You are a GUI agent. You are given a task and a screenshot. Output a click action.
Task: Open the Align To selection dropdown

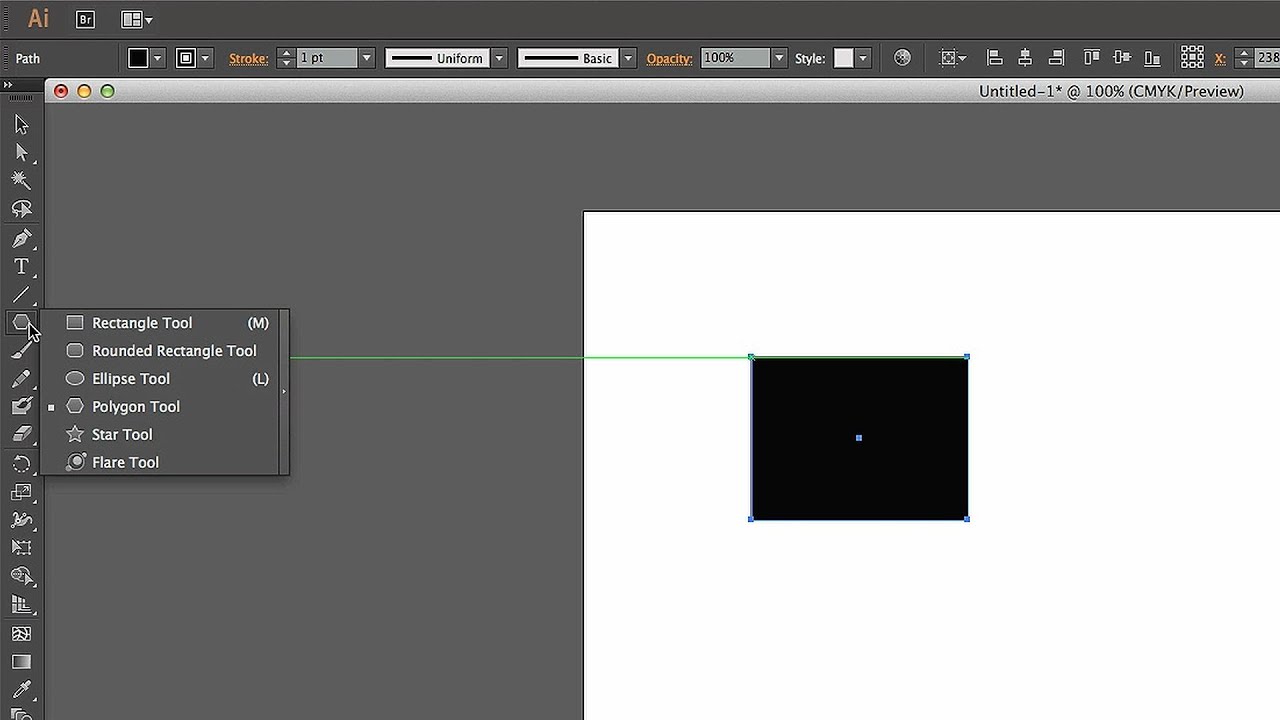pos(953,58)
